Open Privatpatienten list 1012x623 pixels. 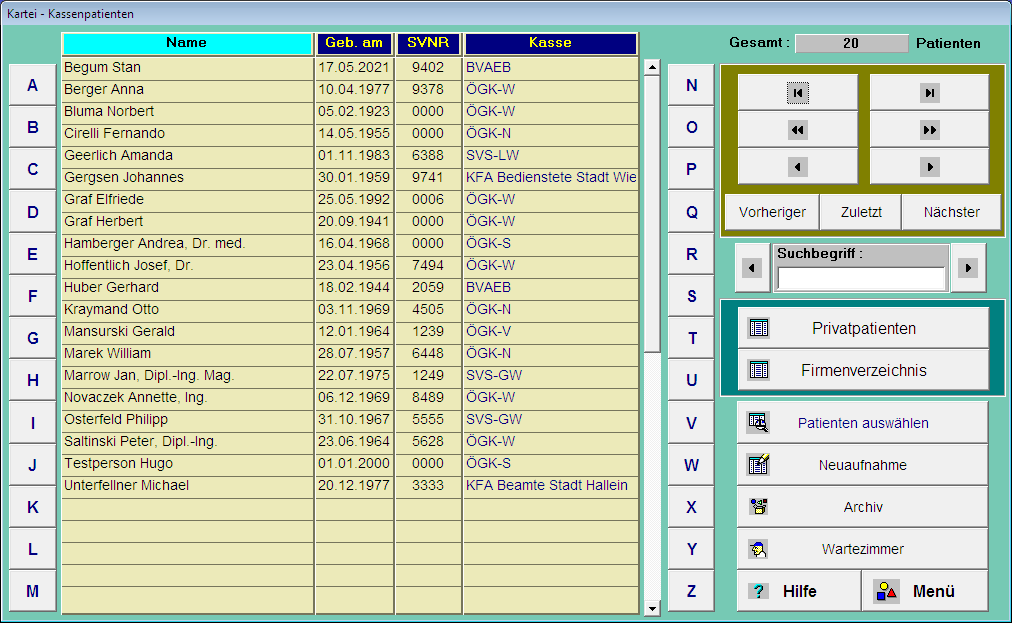862,328
